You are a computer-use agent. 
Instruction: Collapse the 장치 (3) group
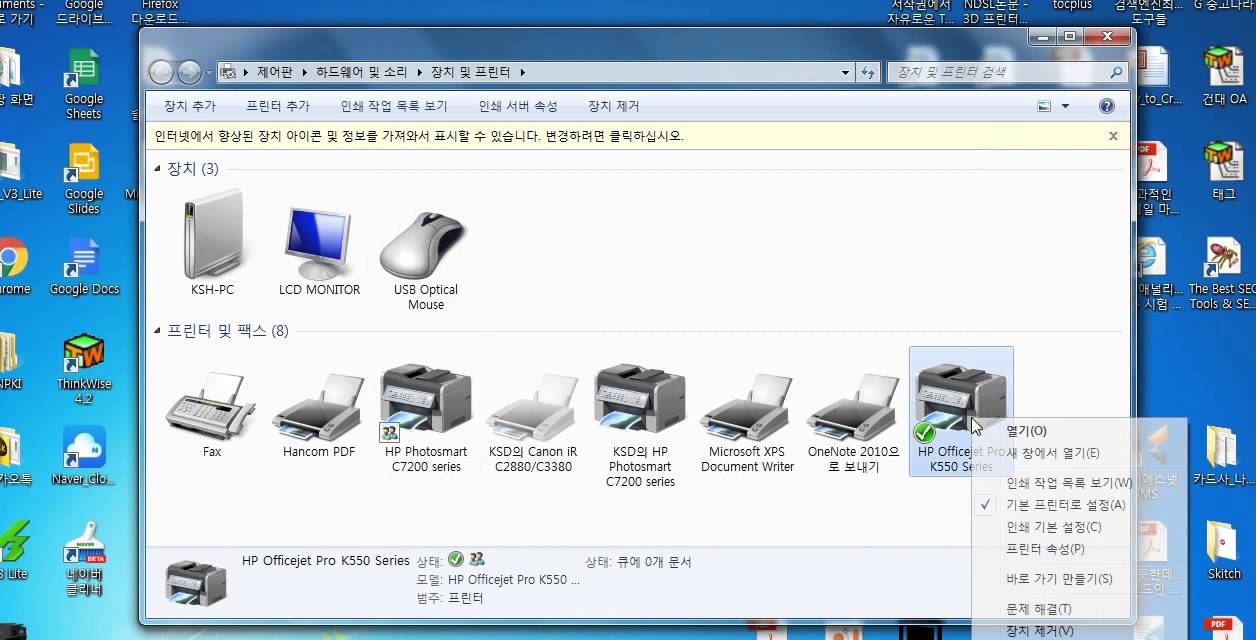pos(158,169)
